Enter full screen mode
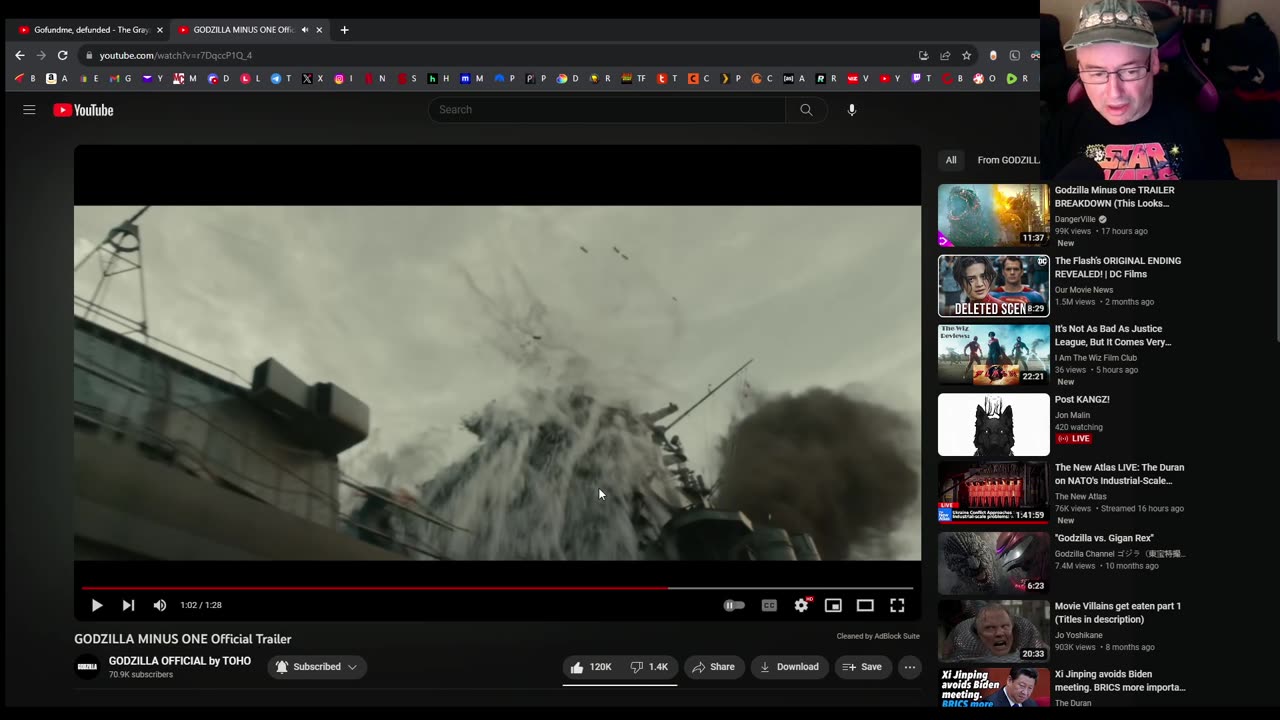 tap(897, 605)
